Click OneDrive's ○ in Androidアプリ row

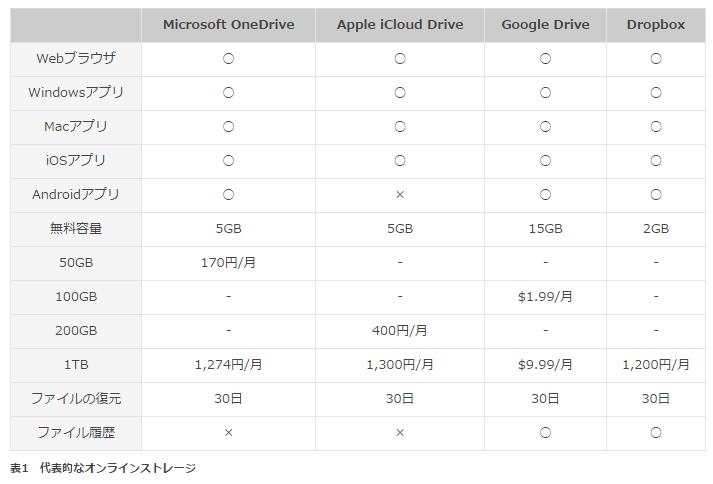pyautogui.click(x=228, y=195)
